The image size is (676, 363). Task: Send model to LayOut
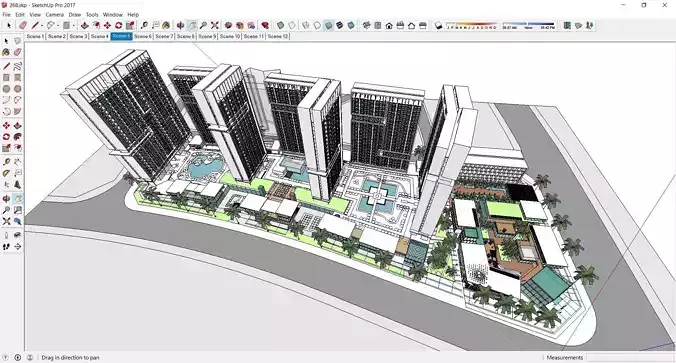pos(251,25)
